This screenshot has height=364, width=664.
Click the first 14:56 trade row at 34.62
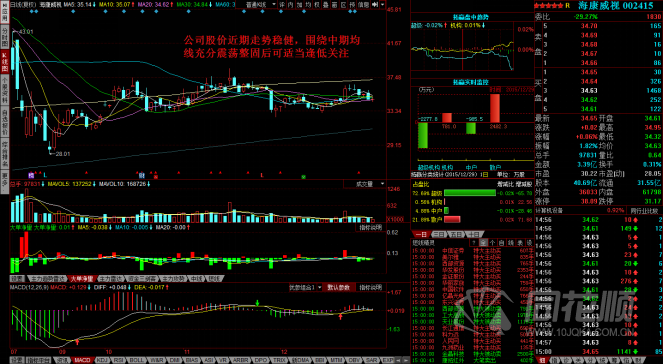(x=598, y=219)
